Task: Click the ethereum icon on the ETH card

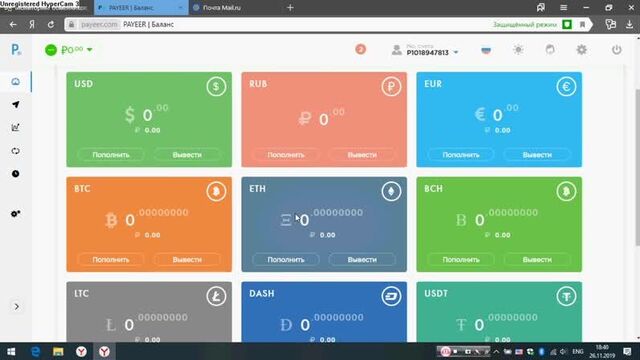Action: 391,191
